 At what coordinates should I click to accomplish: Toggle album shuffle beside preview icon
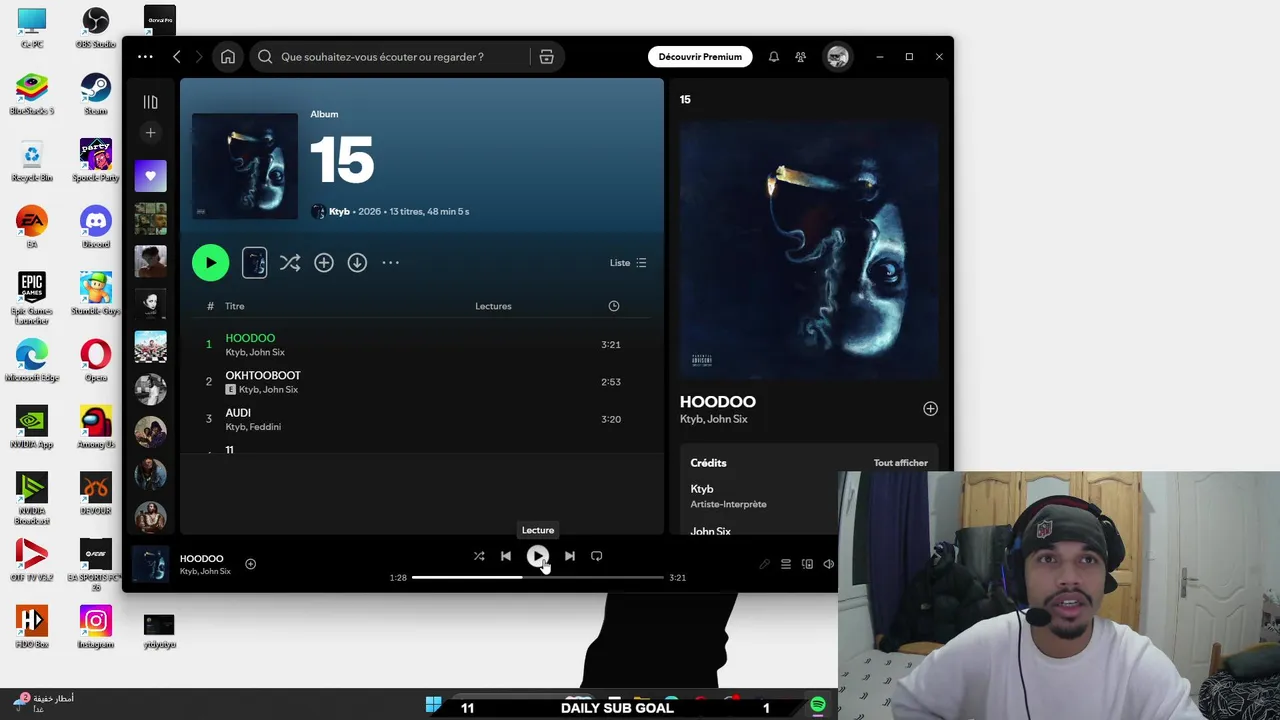[x=290, y=263]
